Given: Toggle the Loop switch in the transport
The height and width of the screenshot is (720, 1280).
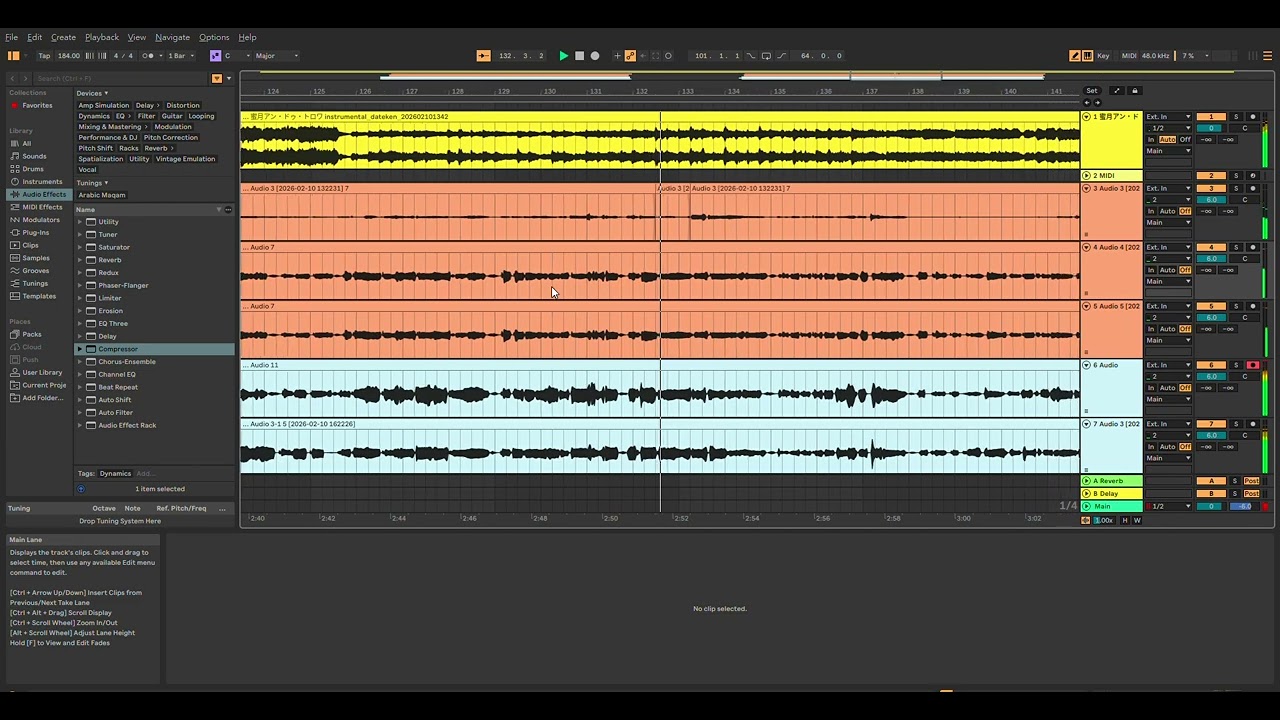Looking at the screenshot, I should [x=765, y=56].
